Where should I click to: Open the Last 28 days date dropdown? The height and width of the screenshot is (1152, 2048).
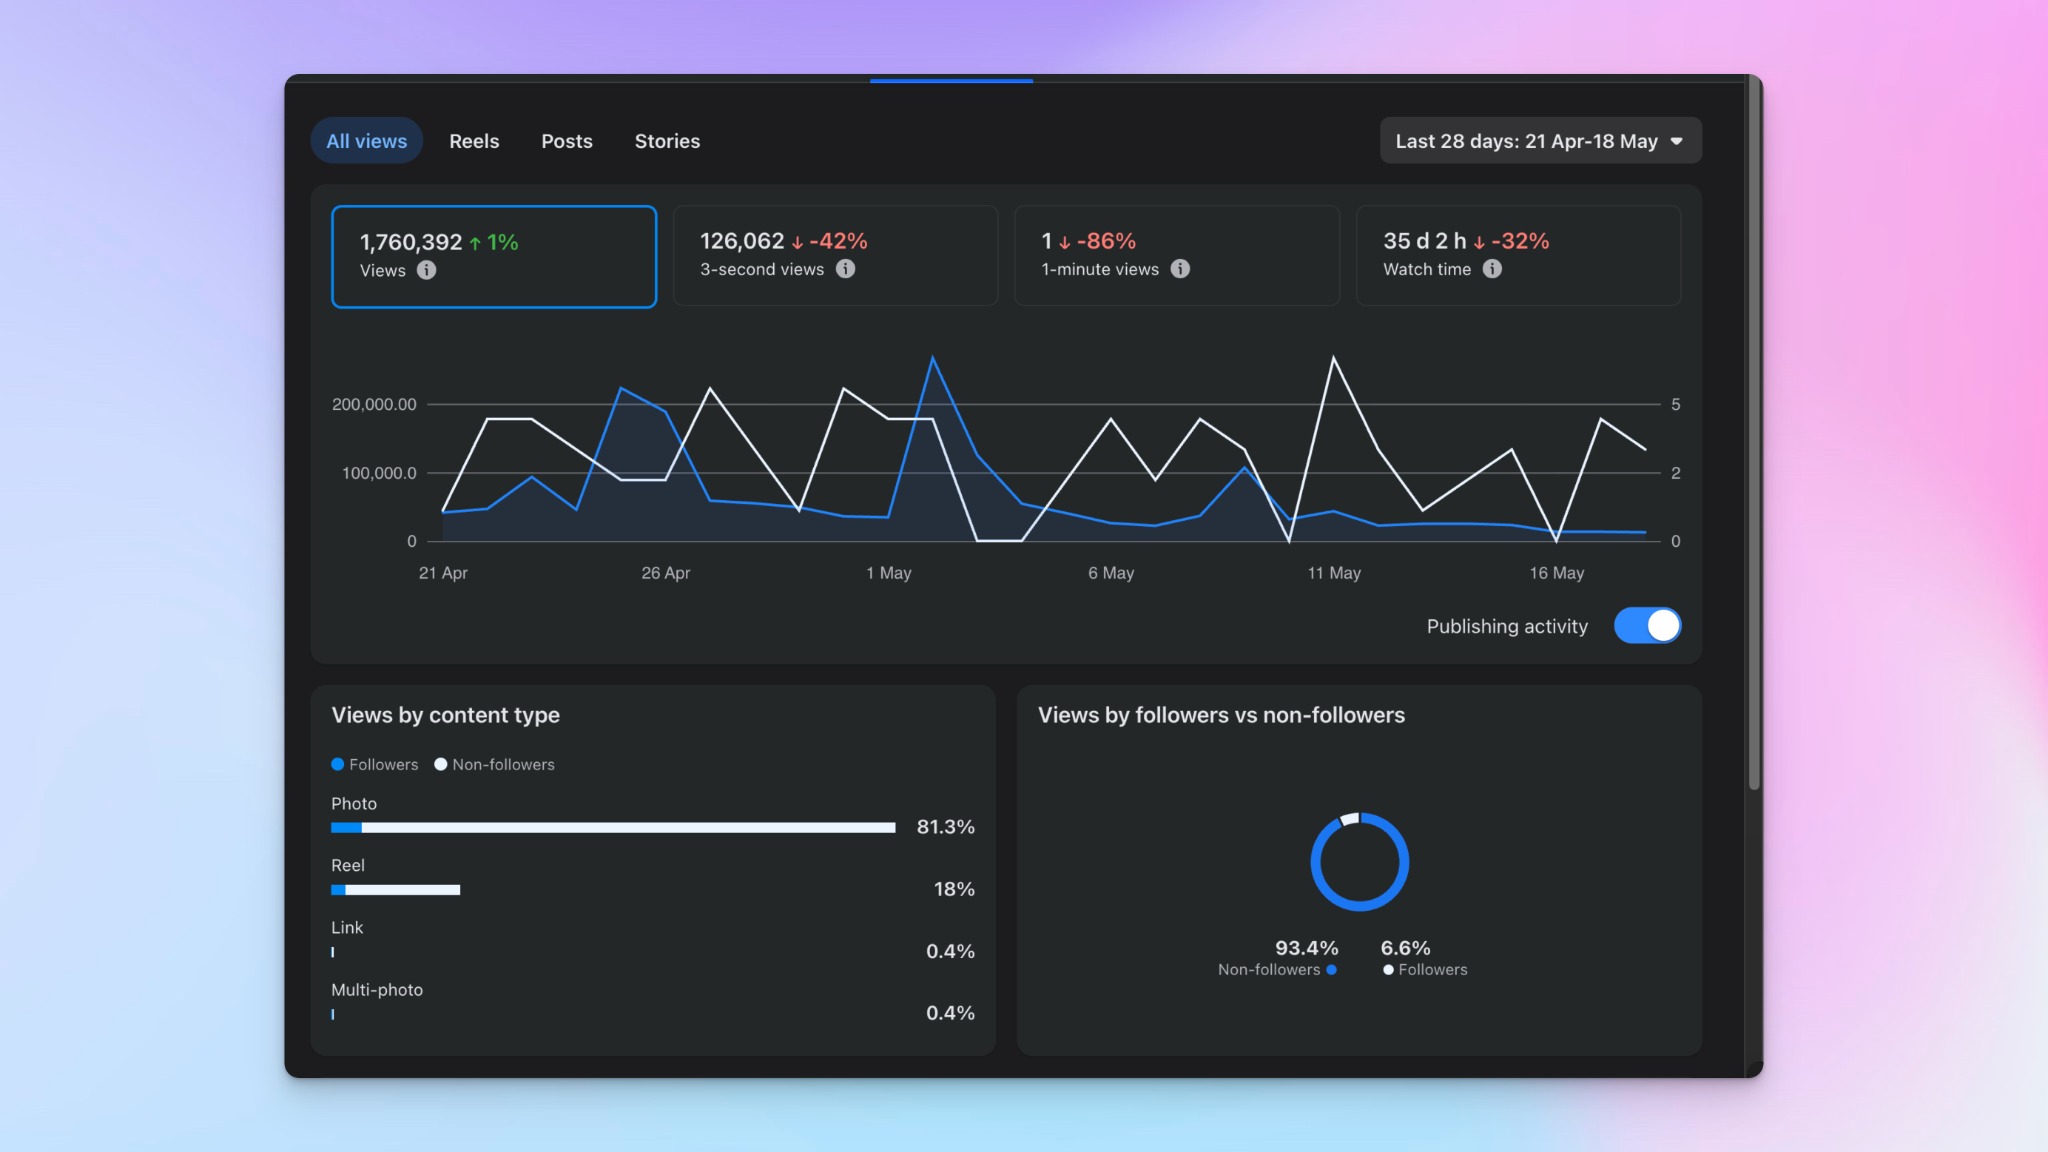1540,141
